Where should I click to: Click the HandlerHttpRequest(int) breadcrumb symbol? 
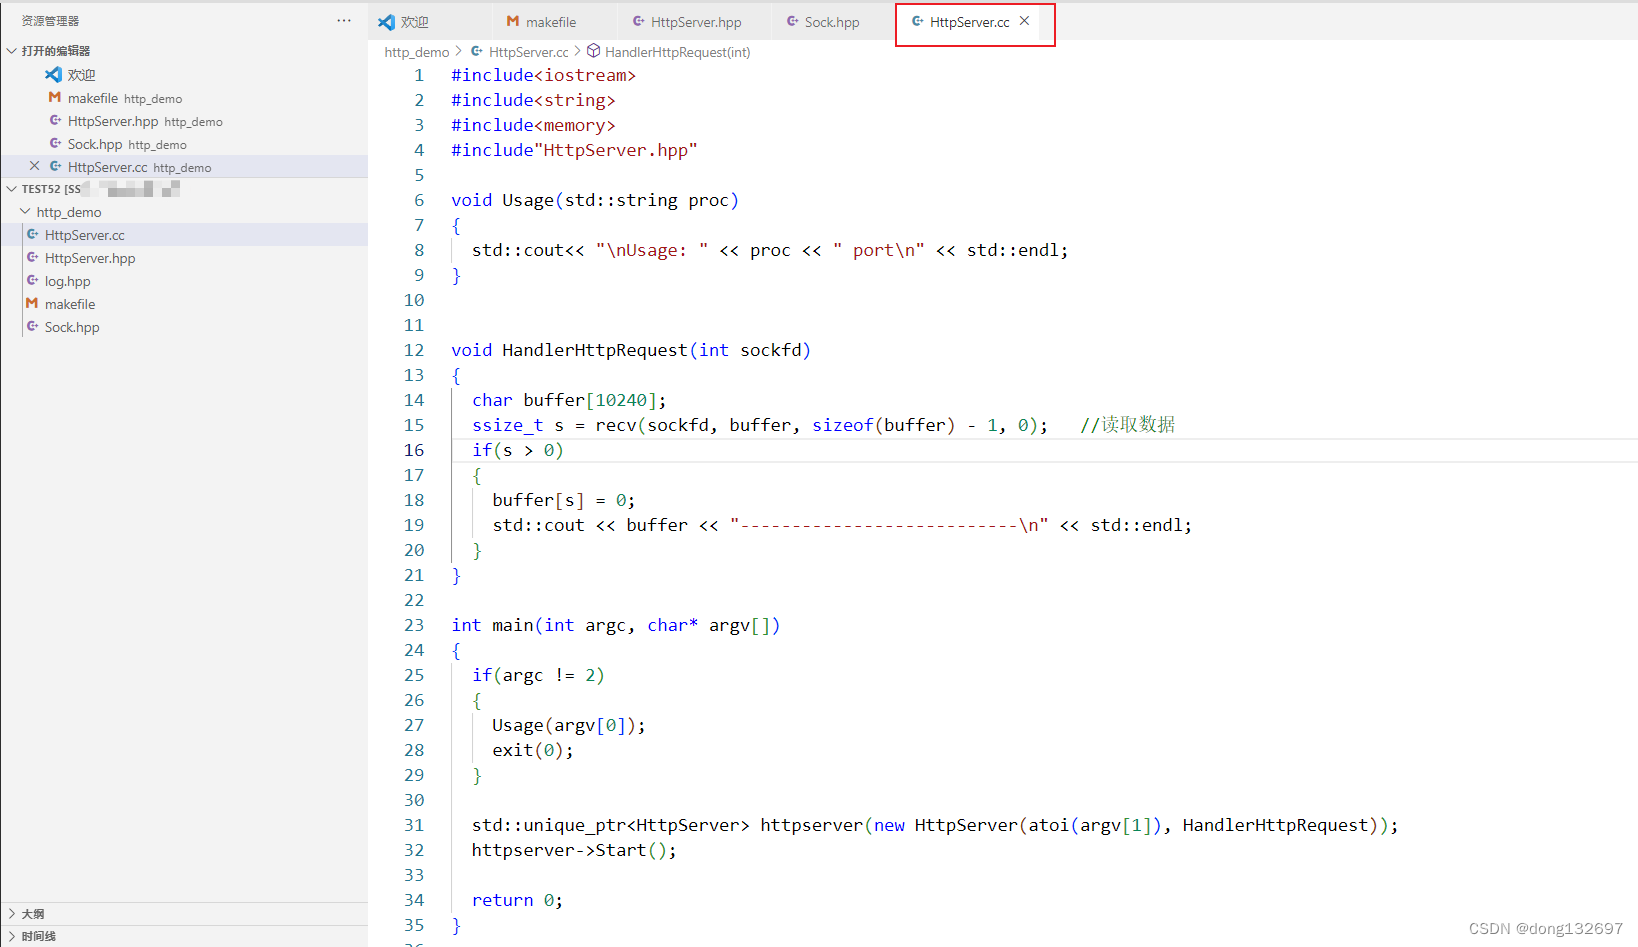pyautogui.click(x=677, y=52)
